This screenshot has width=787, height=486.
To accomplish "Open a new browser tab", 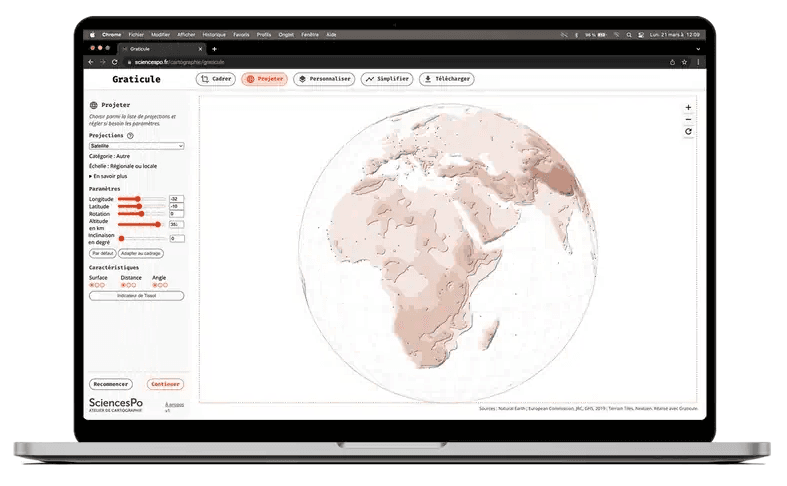I will coord(214,49).
